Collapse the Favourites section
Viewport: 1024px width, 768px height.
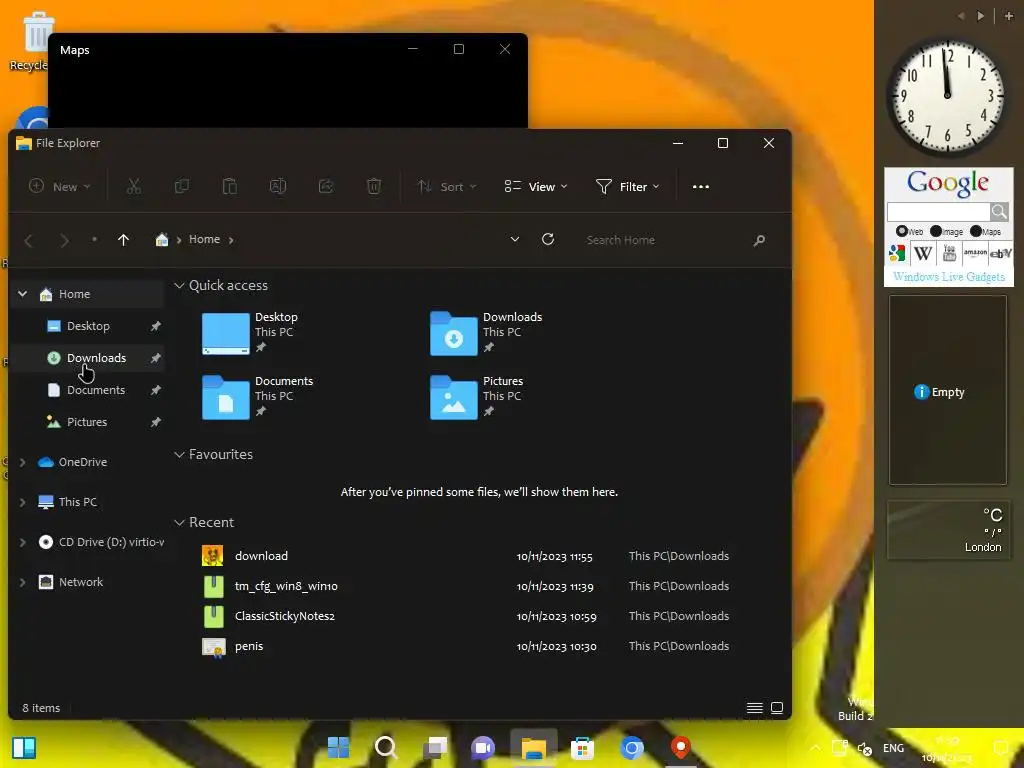pos(180,455)
